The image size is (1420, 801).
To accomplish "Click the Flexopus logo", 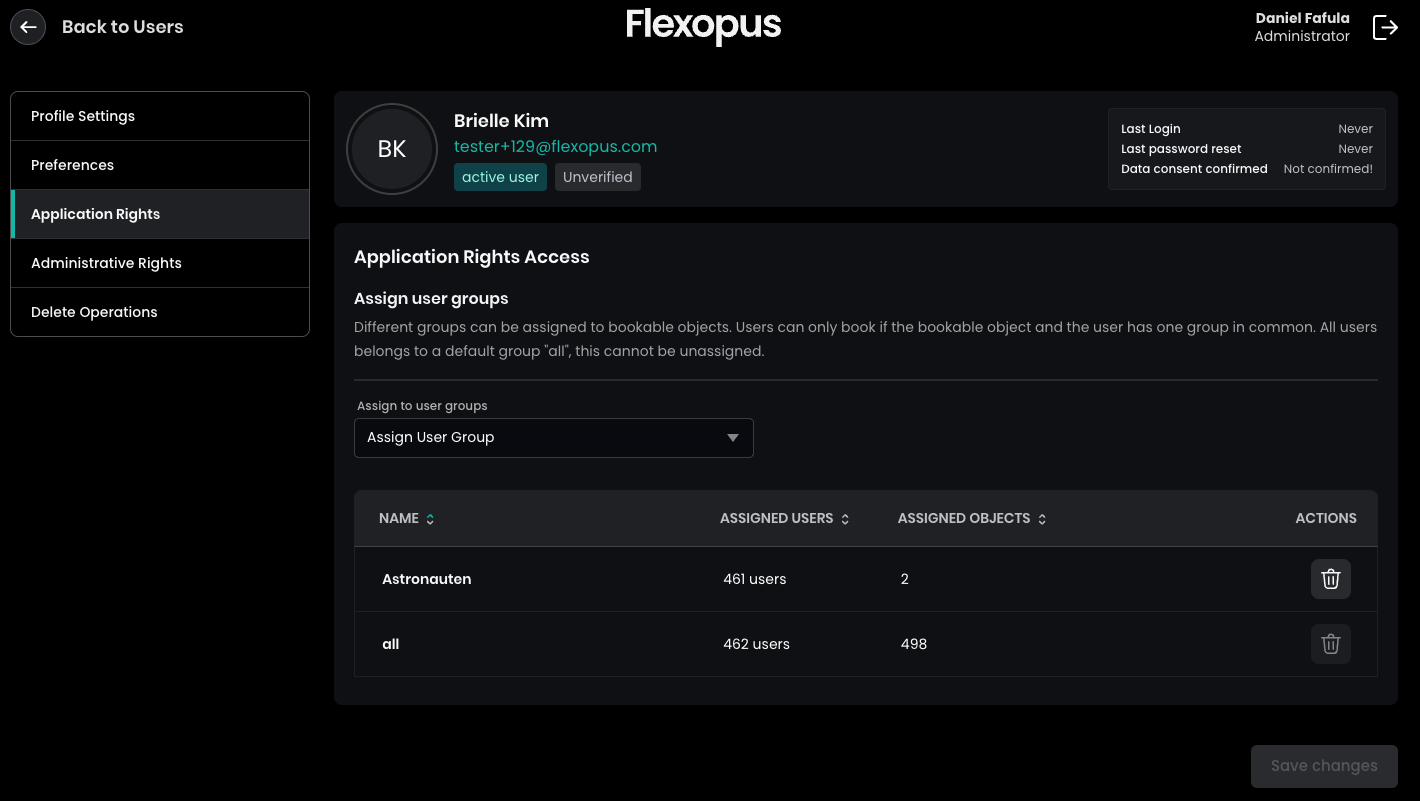I will pos(703,25).
